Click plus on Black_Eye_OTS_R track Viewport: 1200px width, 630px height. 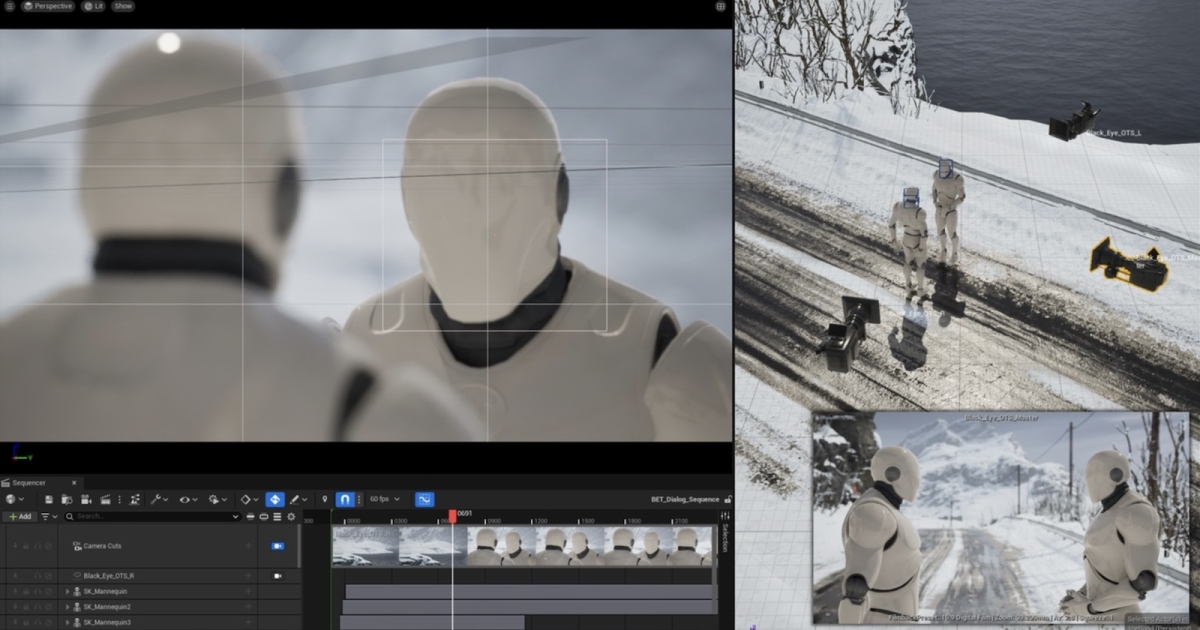(248, 576)
